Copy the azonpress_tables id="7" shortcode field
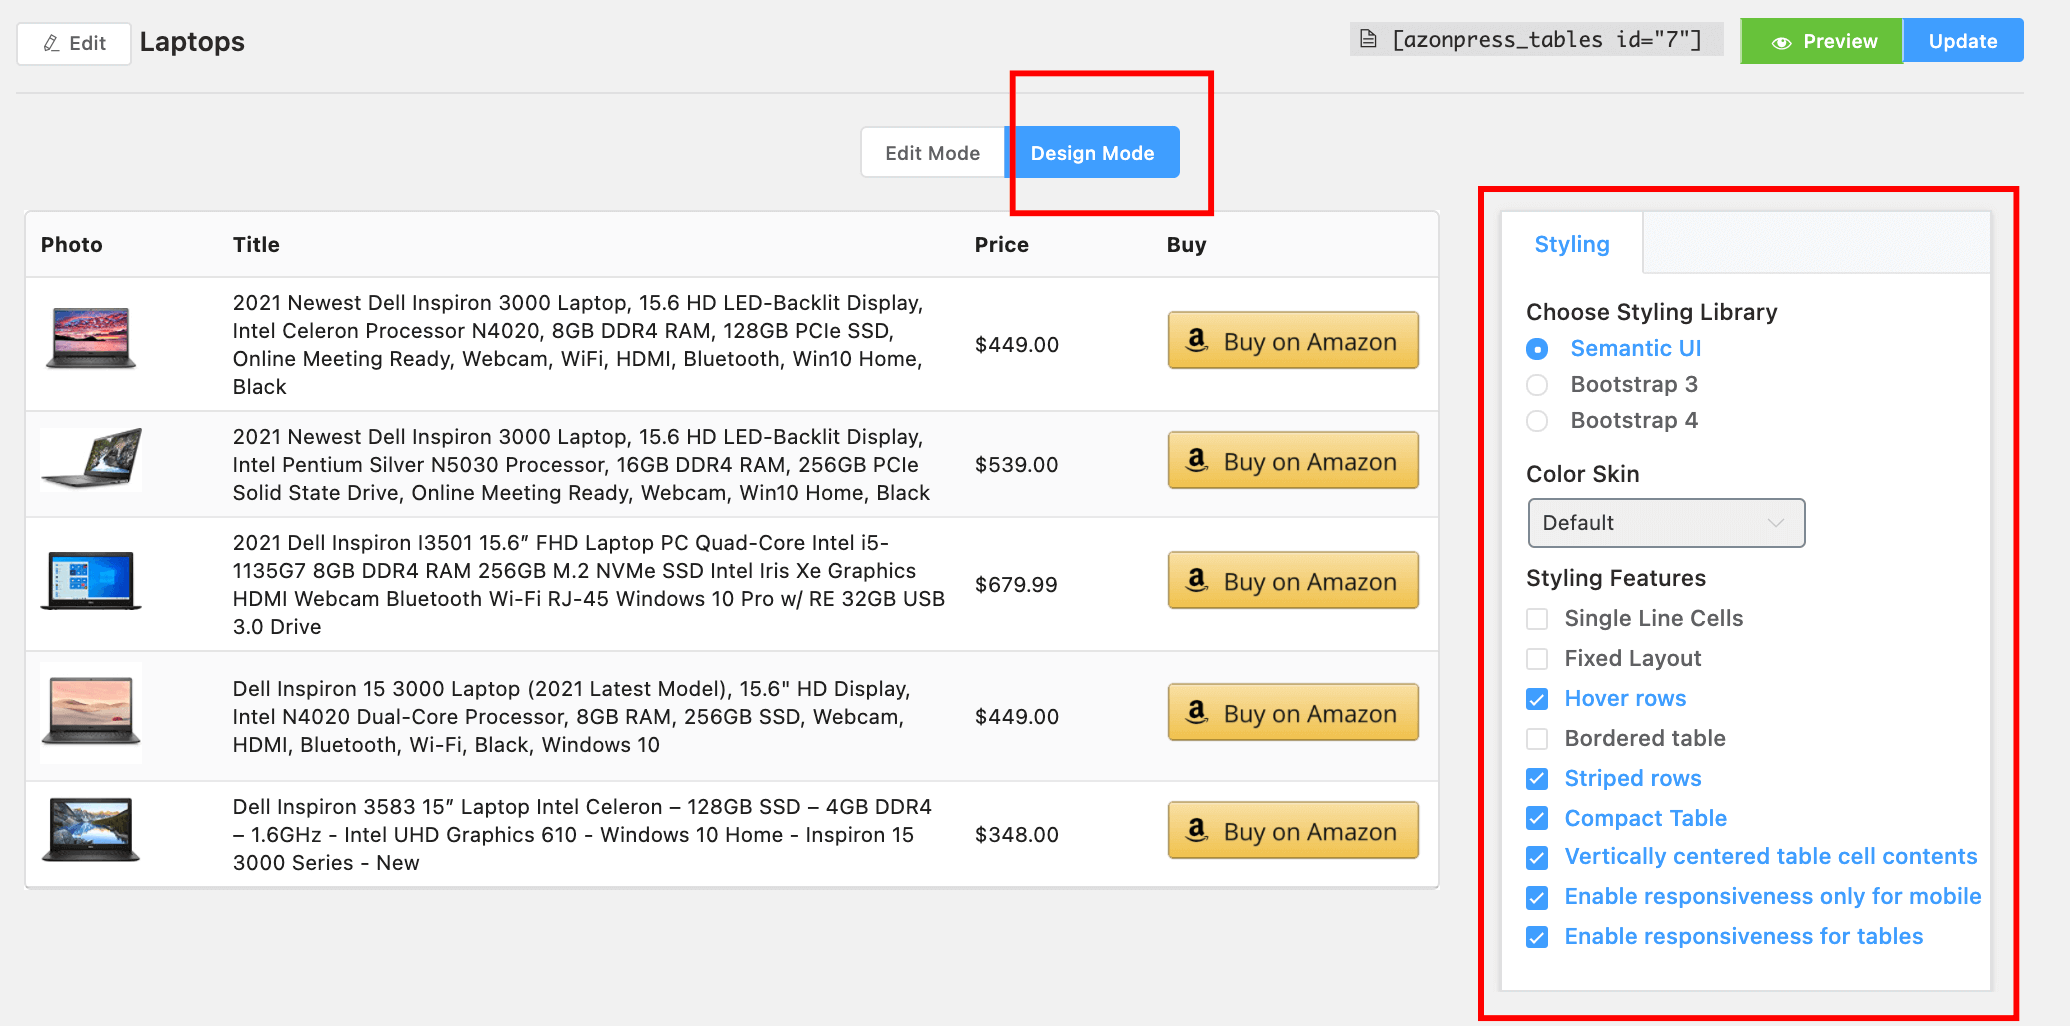 point(1536,39)
